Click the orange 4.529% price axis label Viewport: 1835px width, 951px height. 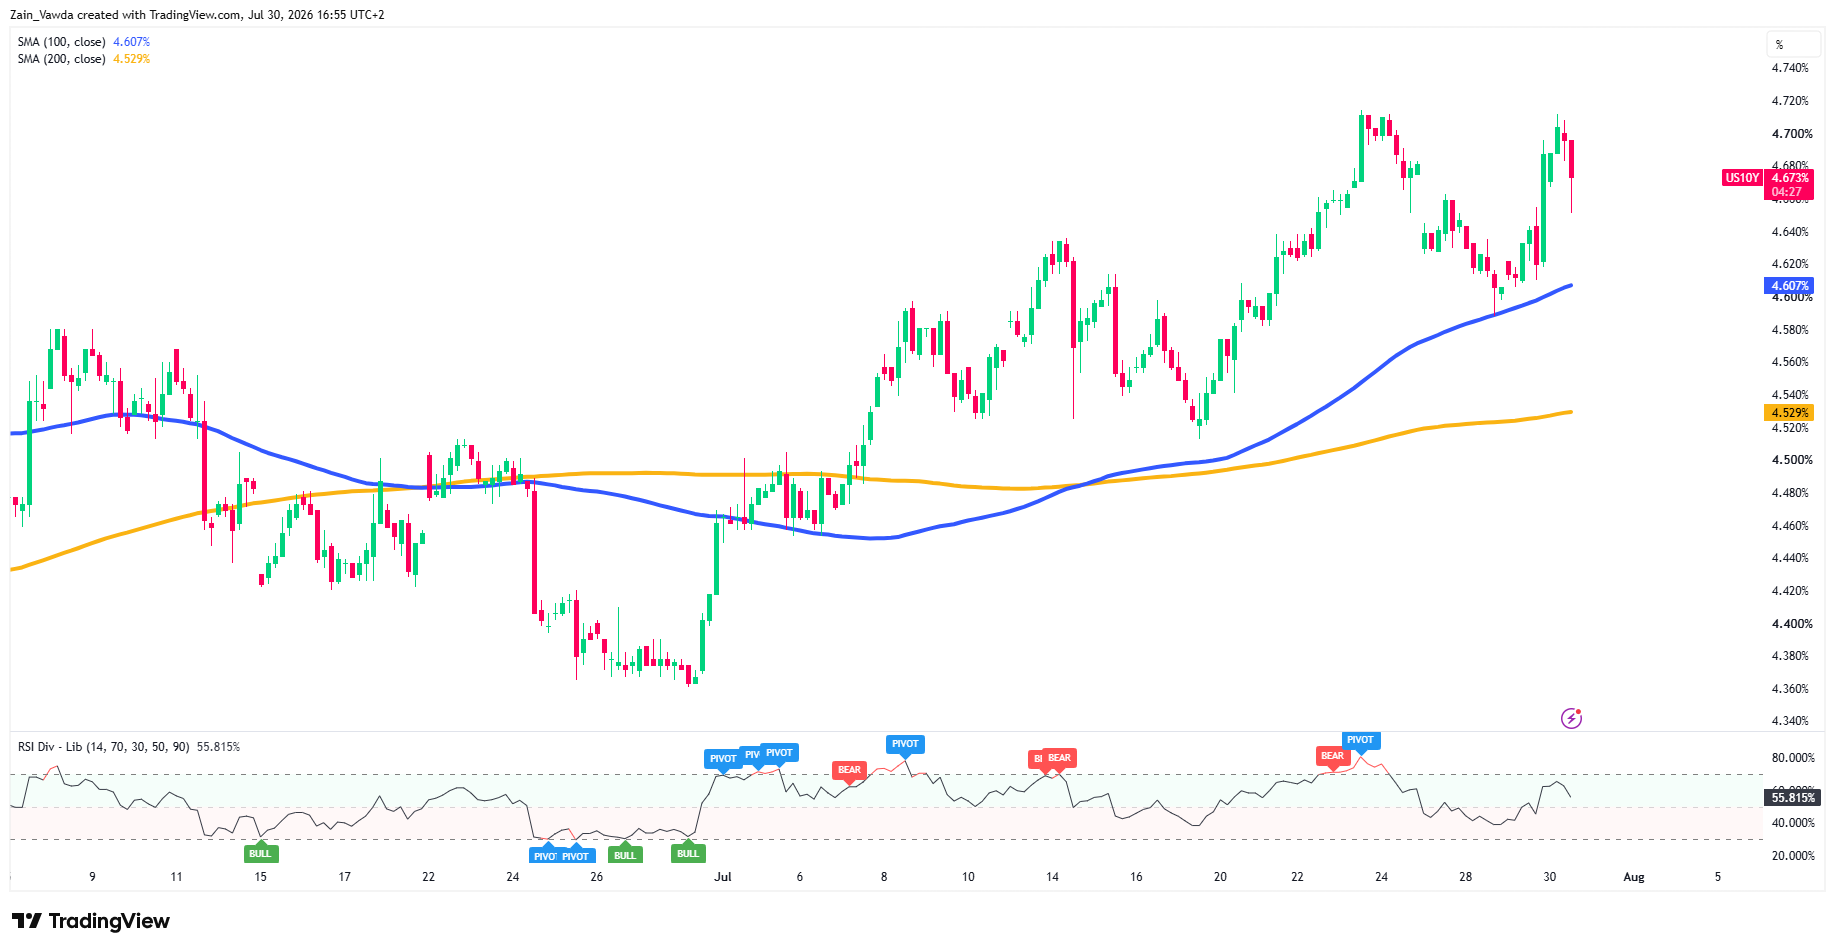point(1789,413)
